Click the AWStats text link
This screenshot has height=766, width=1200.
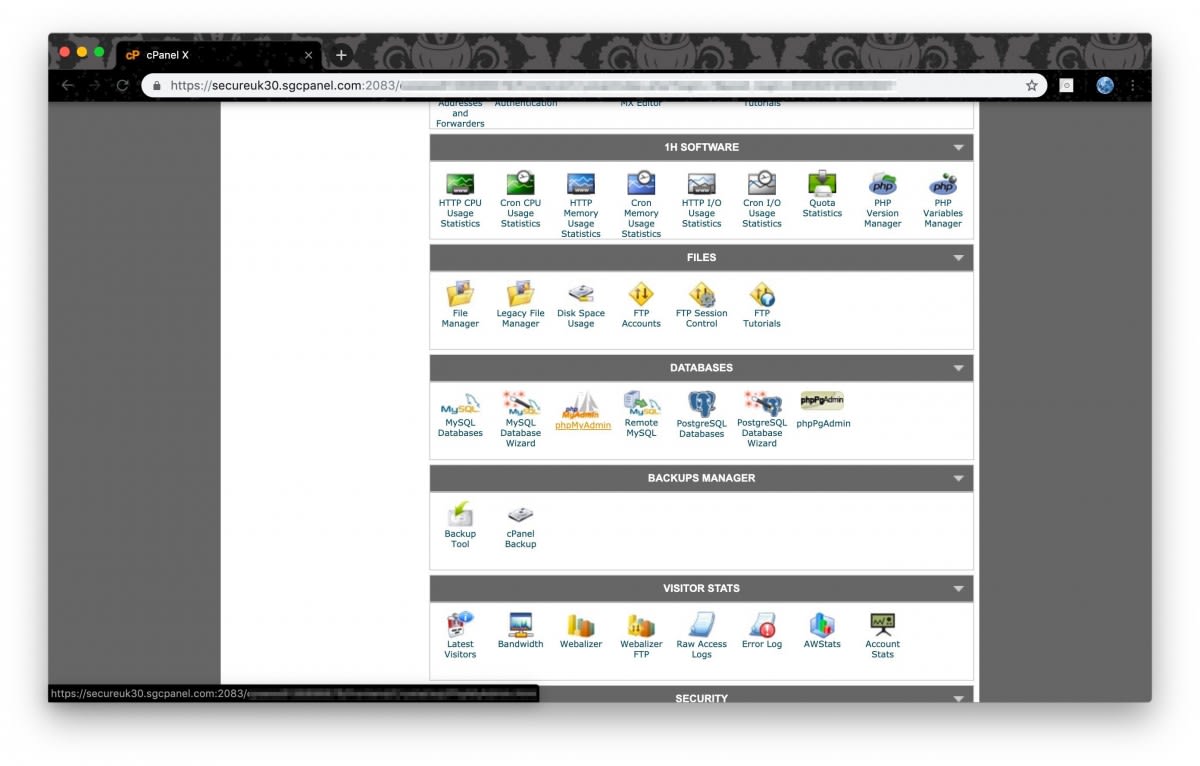[x=822, y=644]
